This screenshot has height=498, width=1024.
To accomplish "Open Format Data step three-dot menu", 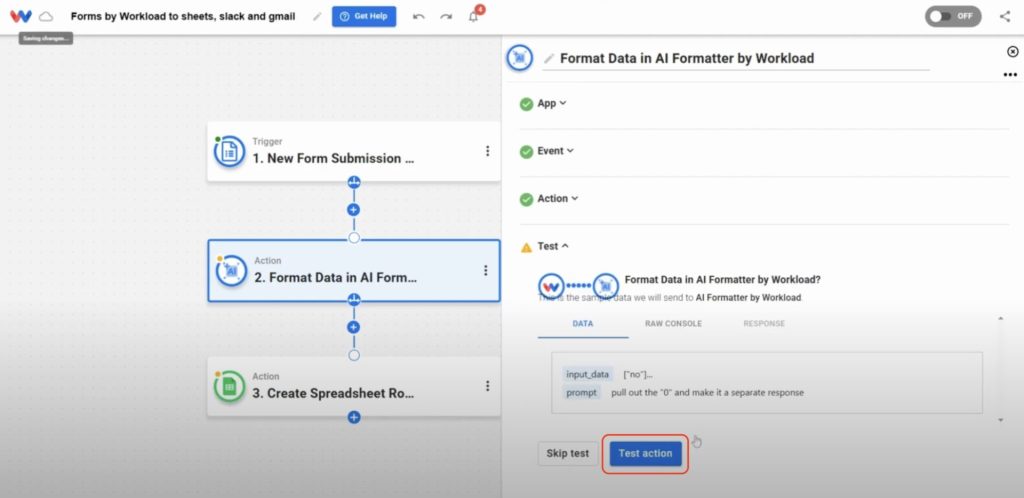I will (x=485, y=270).
